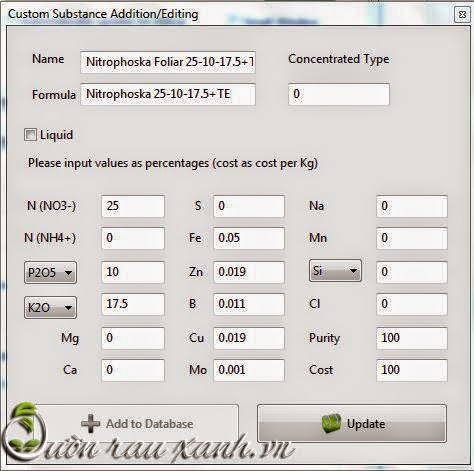474x471 pixels.
Task: Click the 'Name' label
Action: [x=48, y=59]
